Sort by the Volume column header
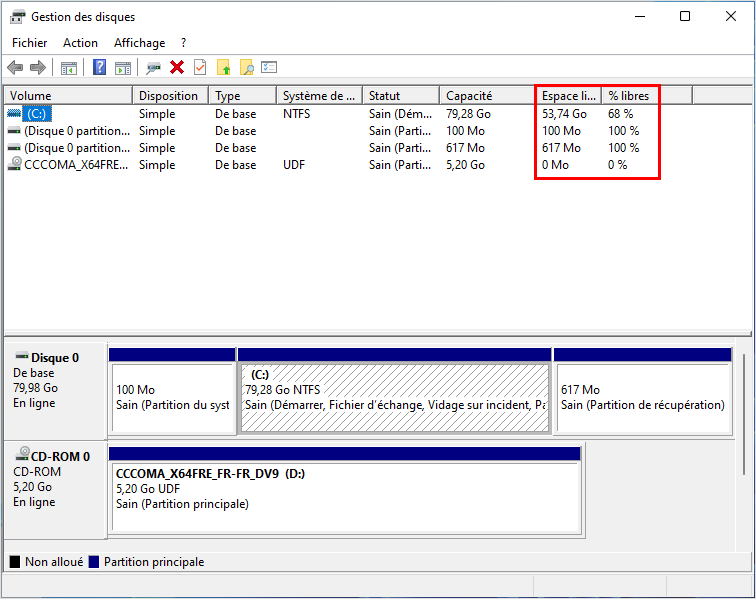756x599 pixels. point(68,95)
